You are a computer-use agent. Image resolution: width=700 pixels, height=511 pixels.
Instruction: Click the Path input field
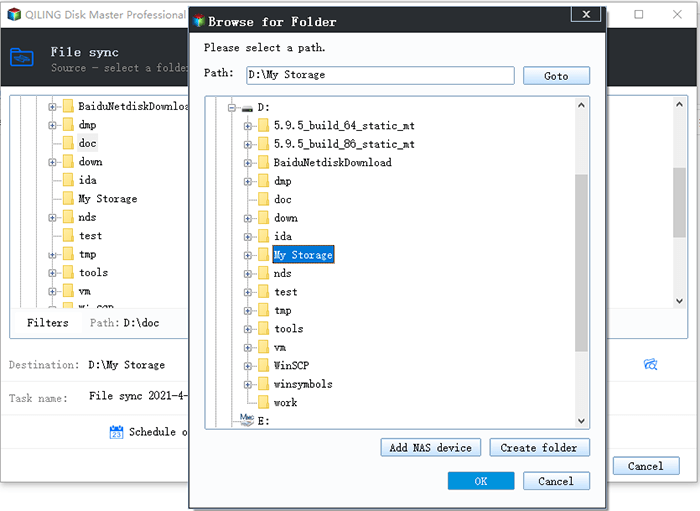(379, 75)
